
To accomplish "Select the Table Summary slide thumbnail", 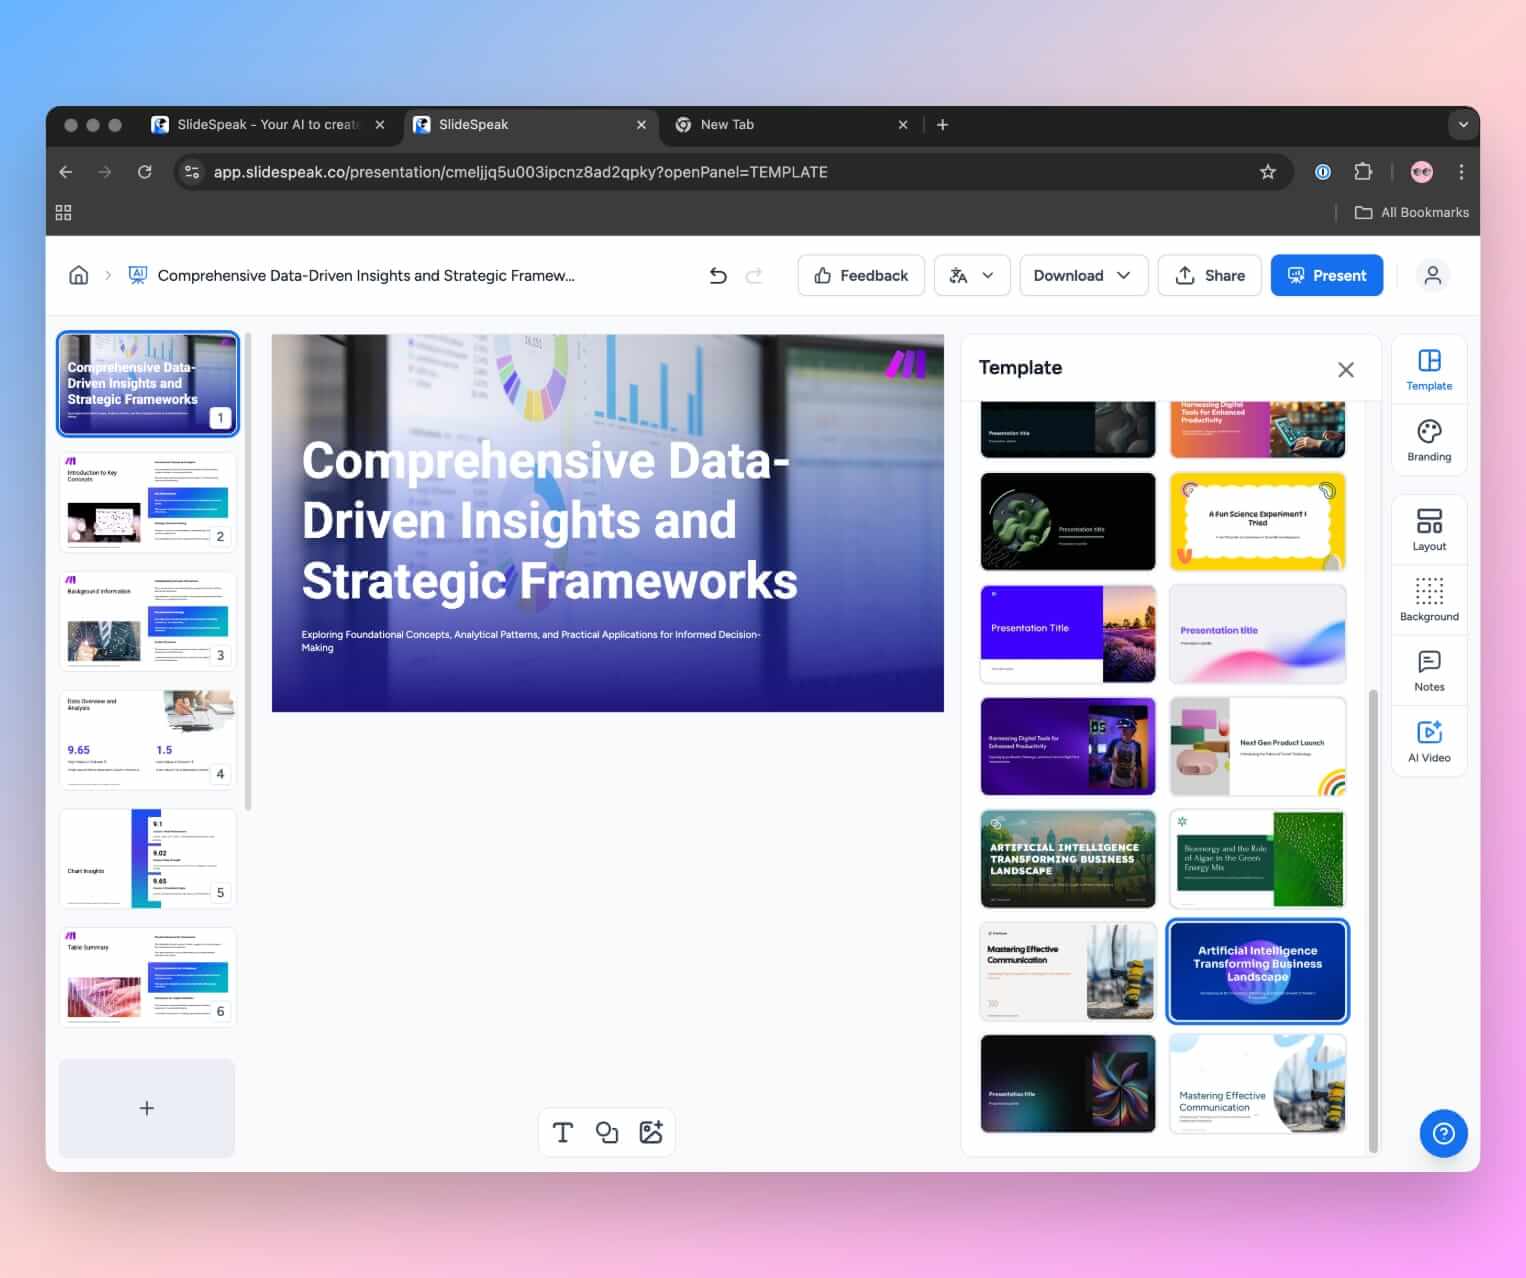I will click(x=146, y=976).
